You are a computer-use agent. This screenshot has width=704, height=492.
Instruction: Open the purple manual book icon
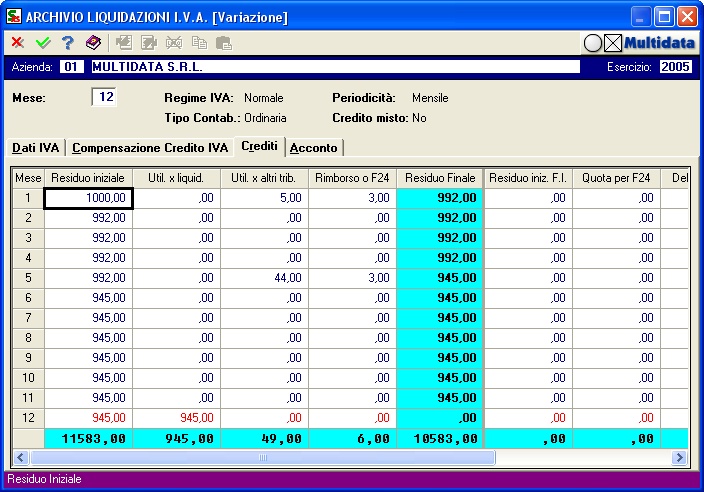[93, 43]
